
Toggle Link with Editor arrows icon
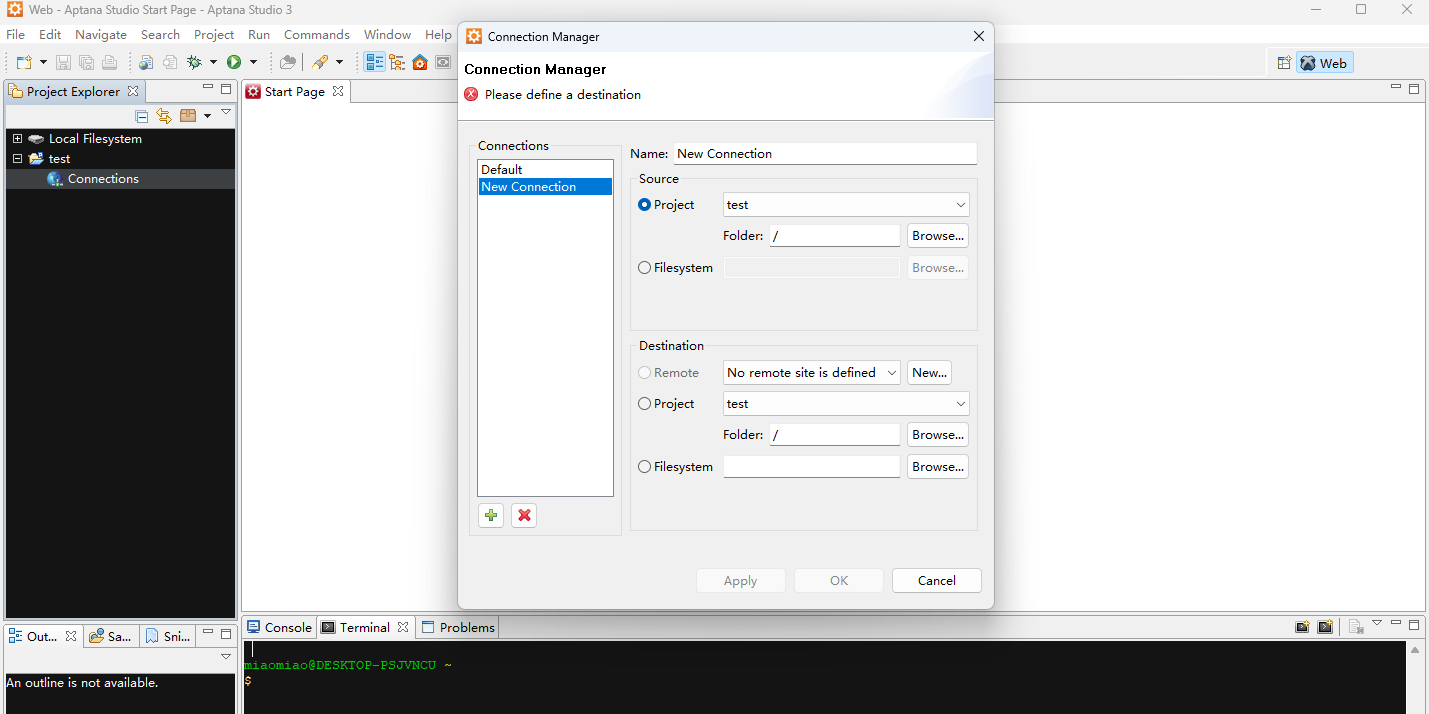click(x=164, y=116)
